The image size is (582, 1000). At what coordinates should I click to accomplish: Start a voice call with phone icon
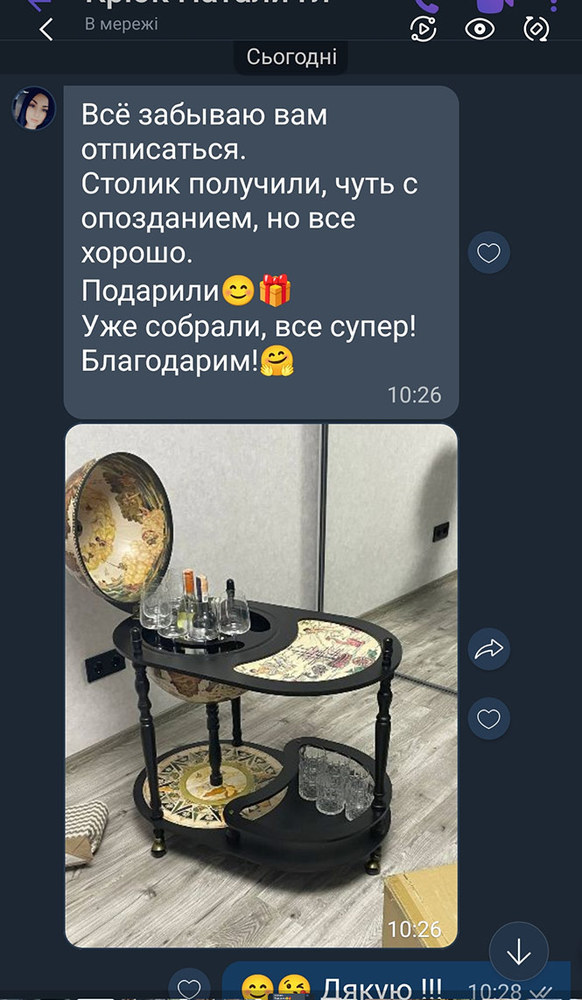click(425, 3)
